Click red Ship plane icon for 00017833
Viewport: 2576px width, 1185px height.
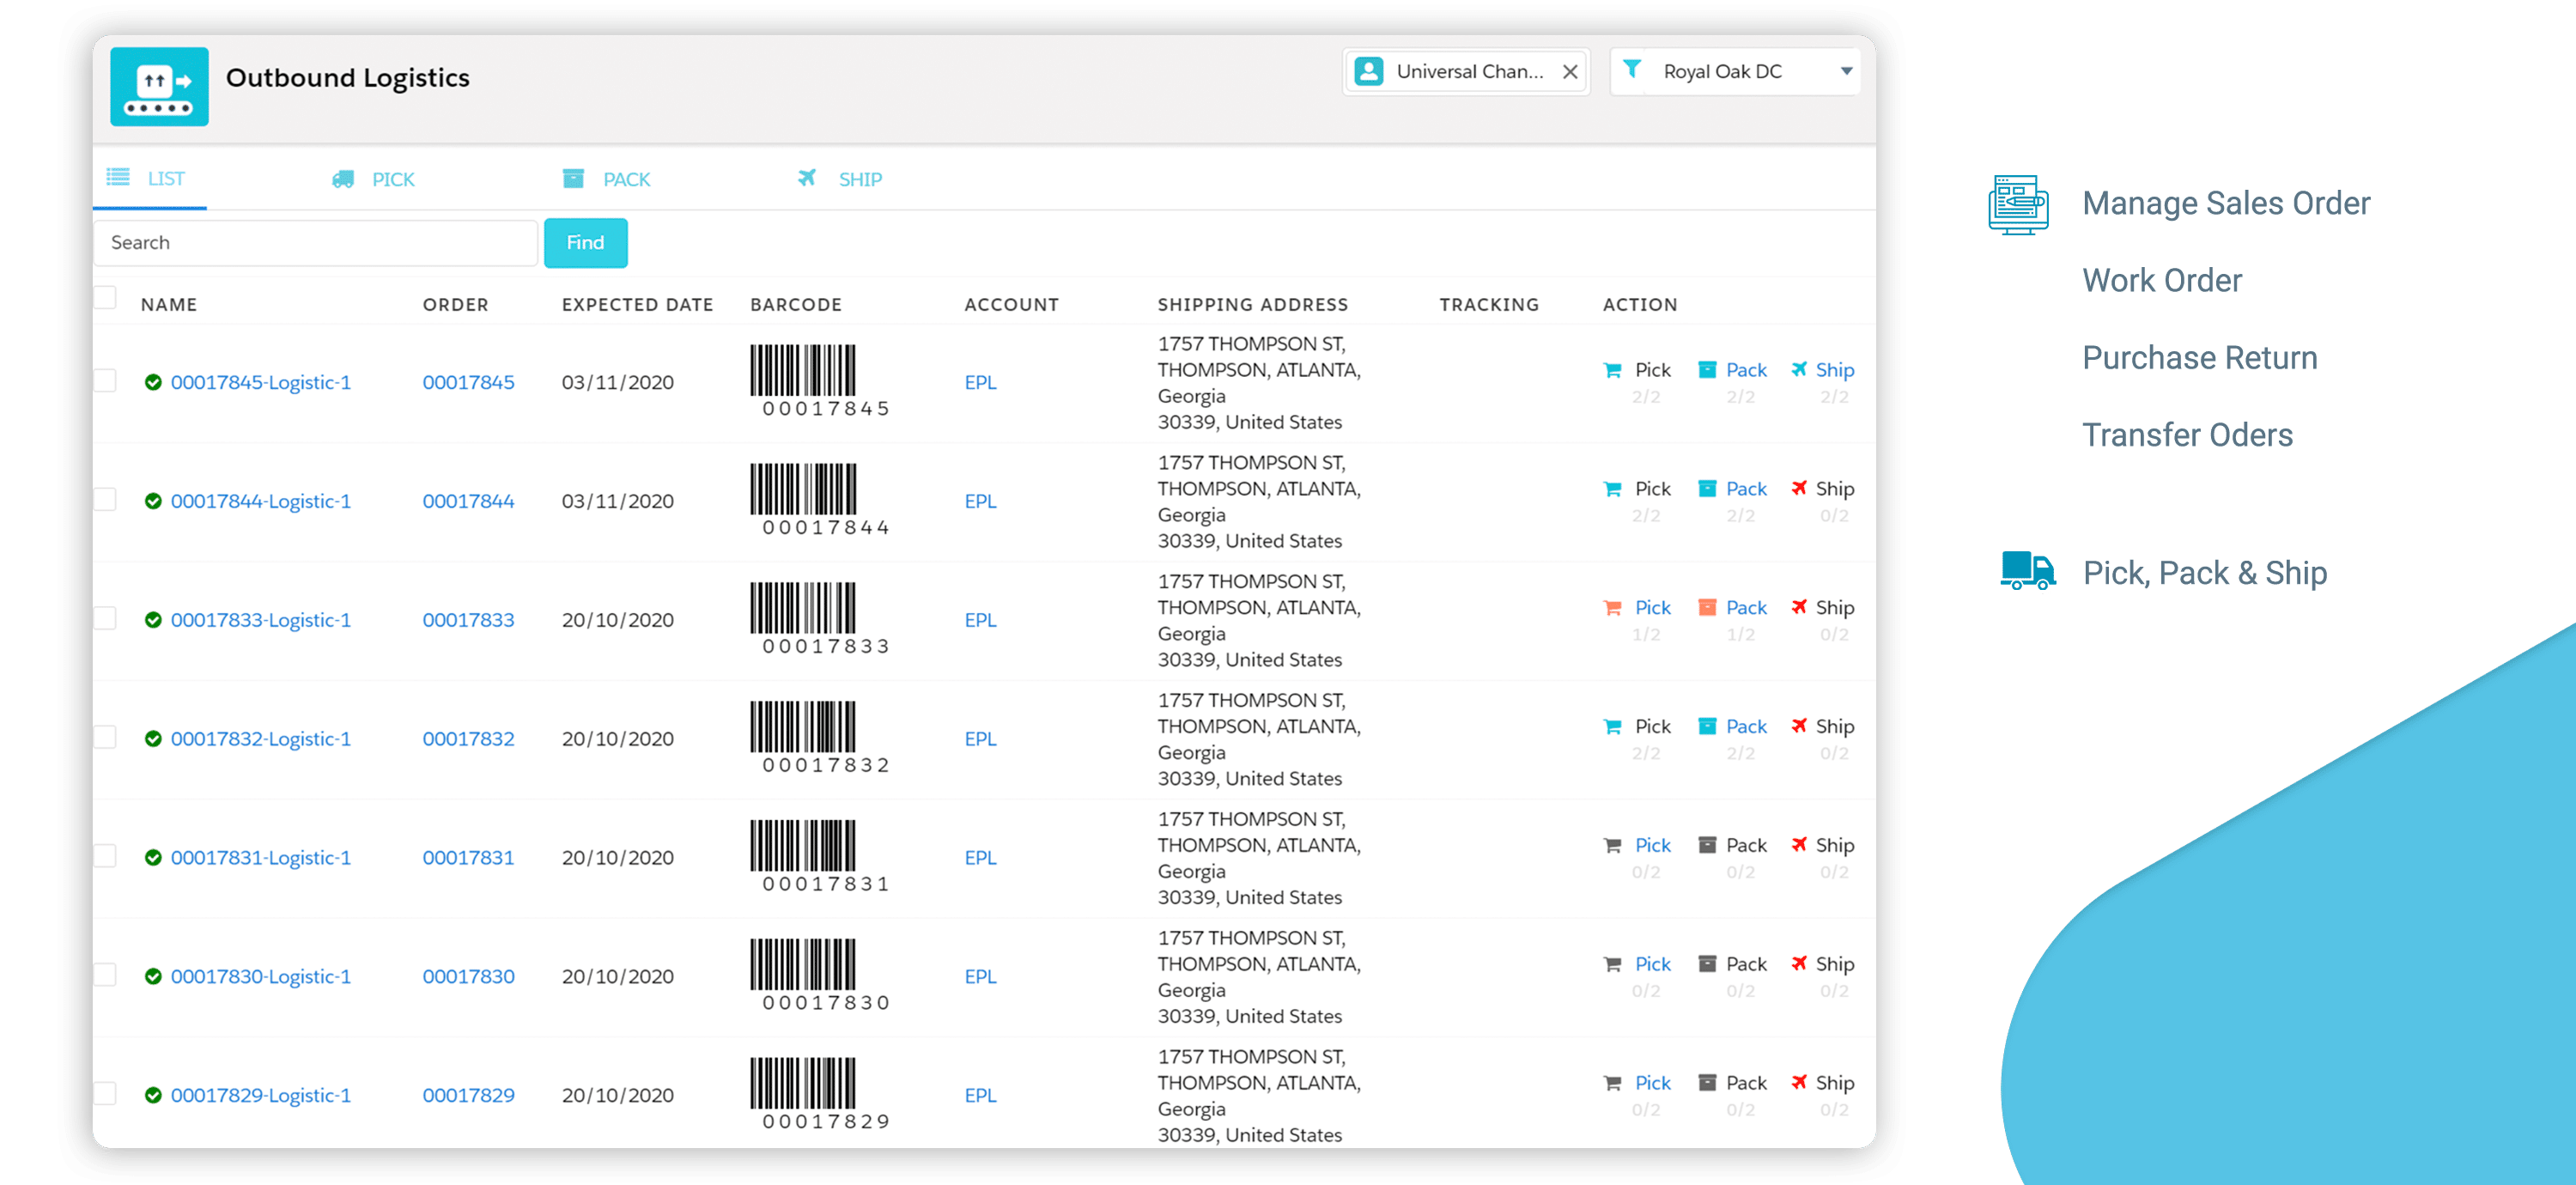pos(1799,607)
